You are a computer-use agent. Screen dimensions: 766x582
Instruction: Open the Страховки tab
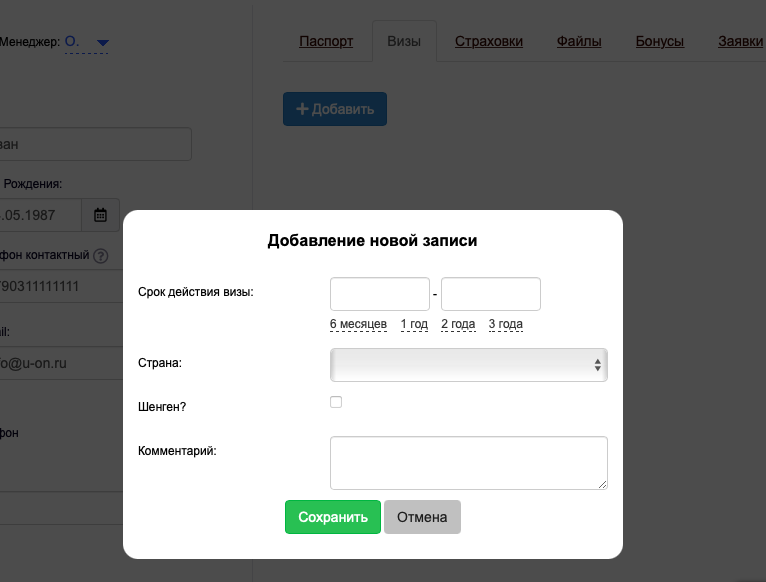(489, 42)
